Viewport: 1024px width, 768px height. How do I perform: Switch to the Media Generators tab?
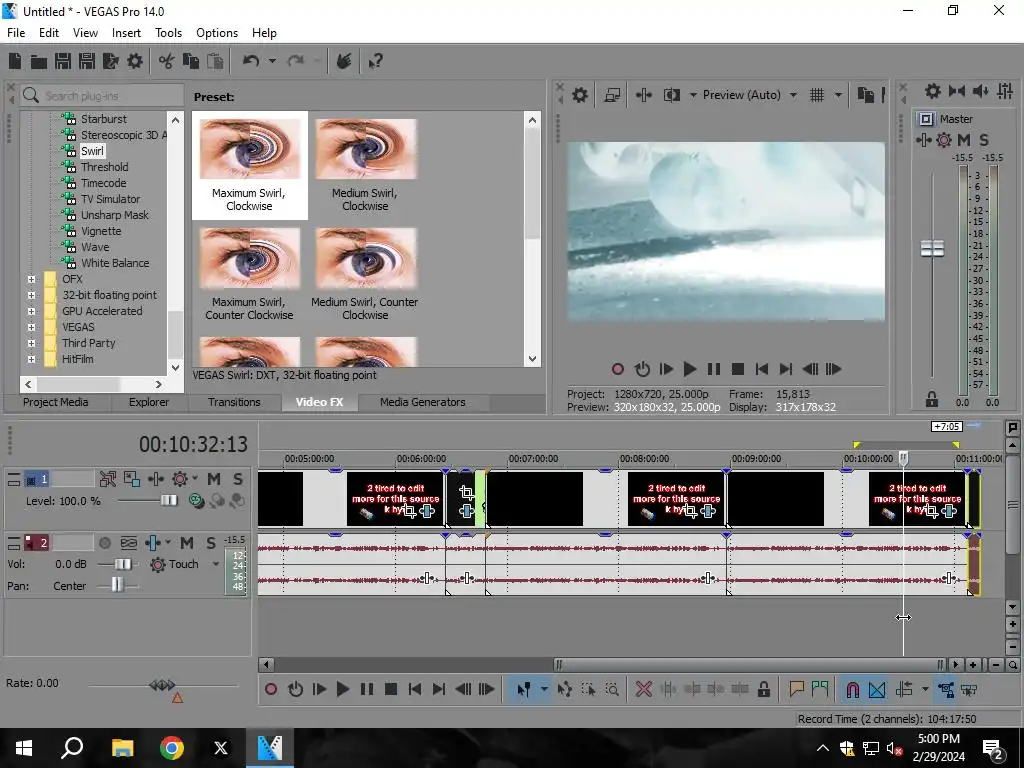pos(423,402)
